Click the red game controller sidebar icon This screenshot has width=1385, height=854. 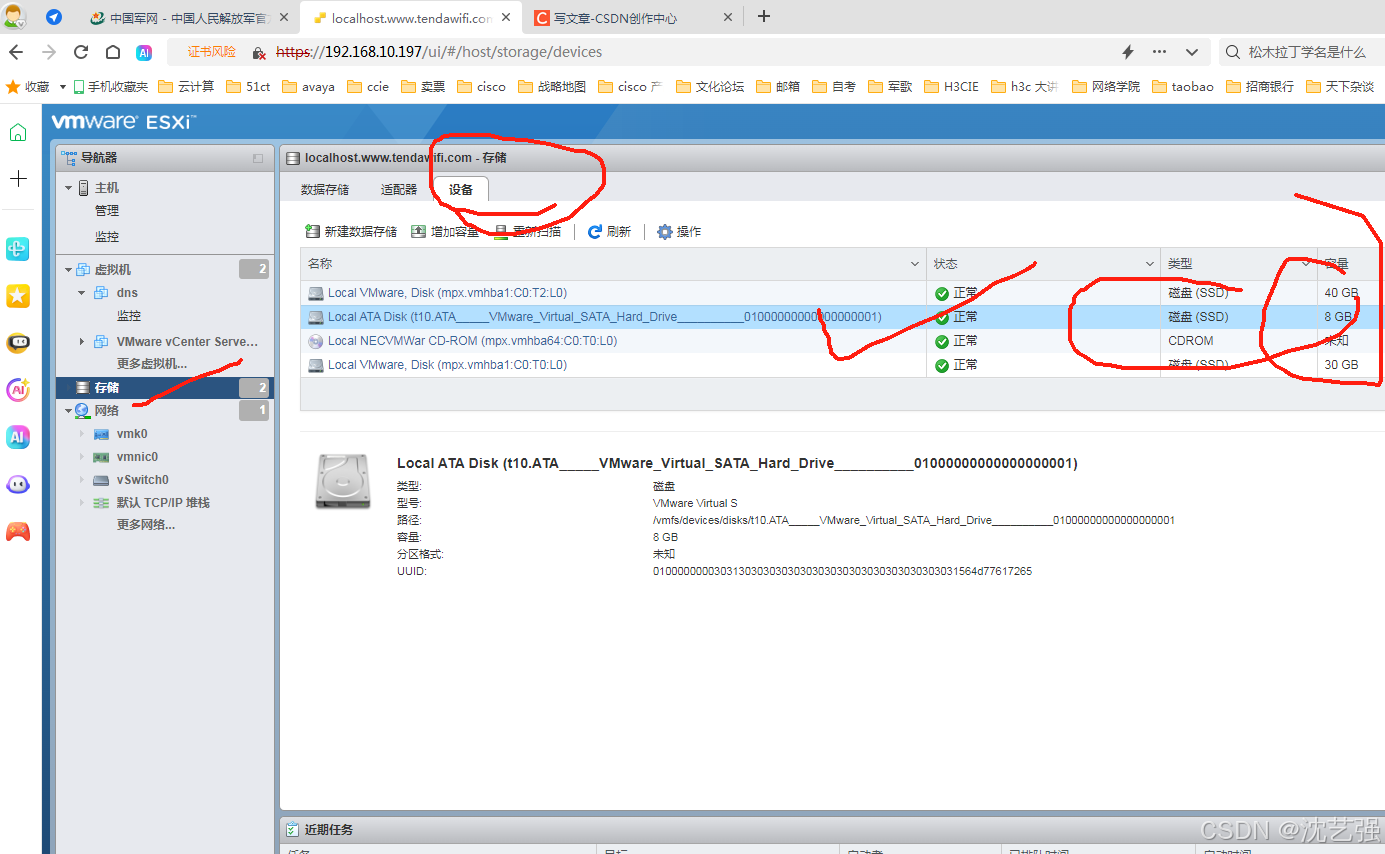pyautogui.click(x=18, y=530)
